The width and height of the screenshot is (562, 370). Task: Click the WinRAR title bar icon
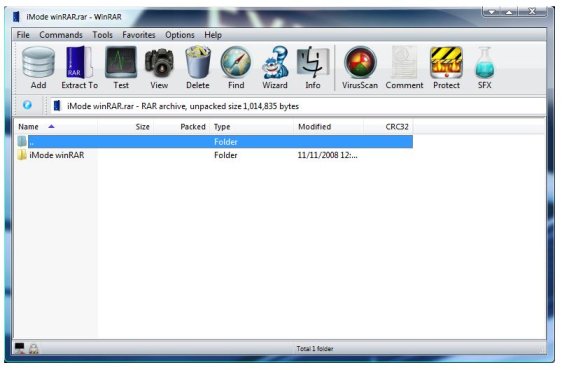[16, 16]
